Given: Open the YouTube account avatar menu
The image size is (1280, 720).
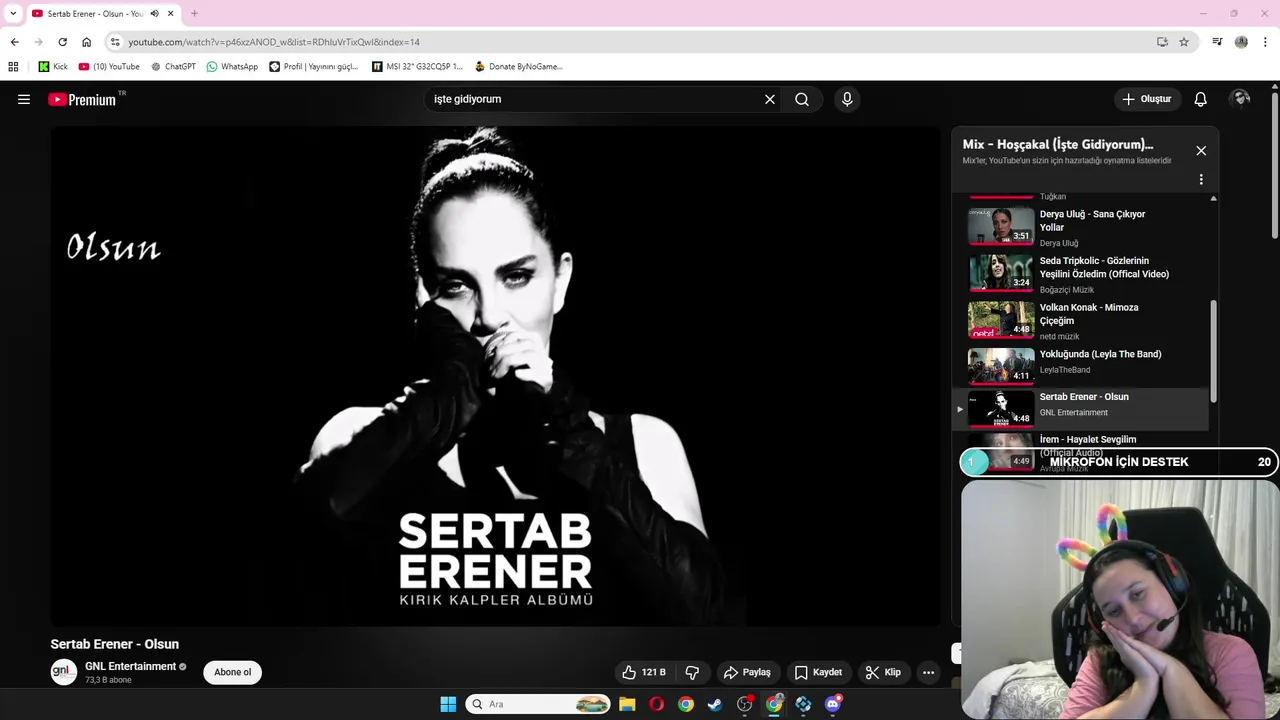Looking at the screenshot, I should (1241, 99).
